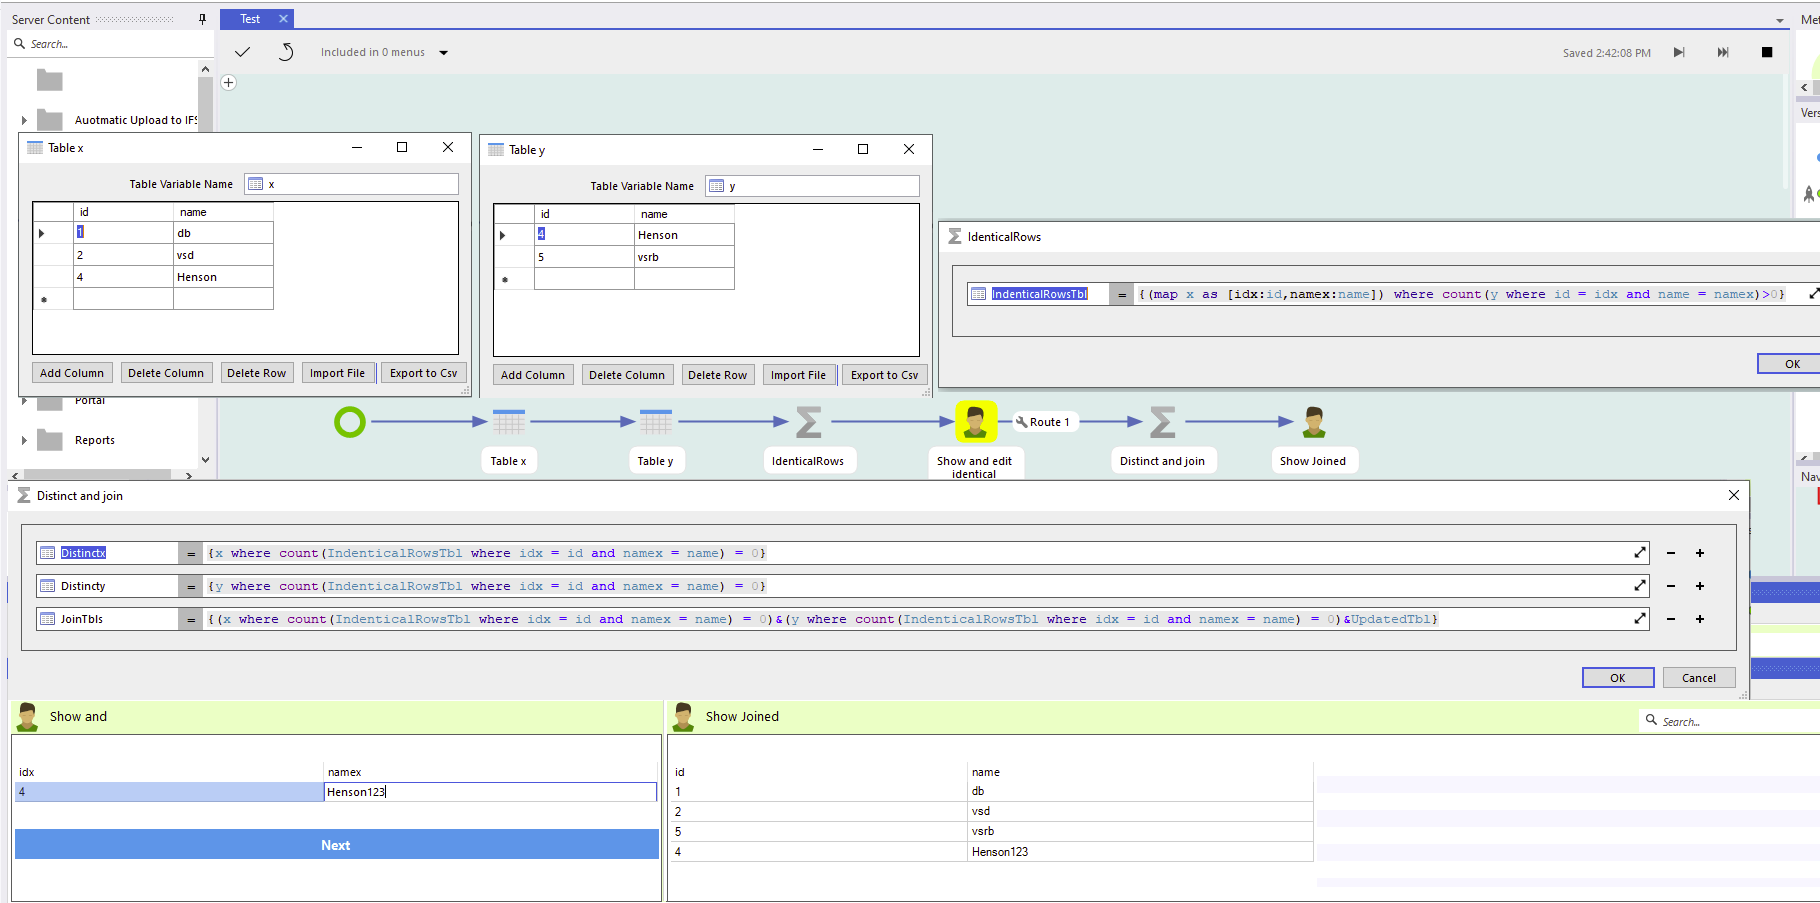Select the Table y workflow node icon

click(655, 422)
